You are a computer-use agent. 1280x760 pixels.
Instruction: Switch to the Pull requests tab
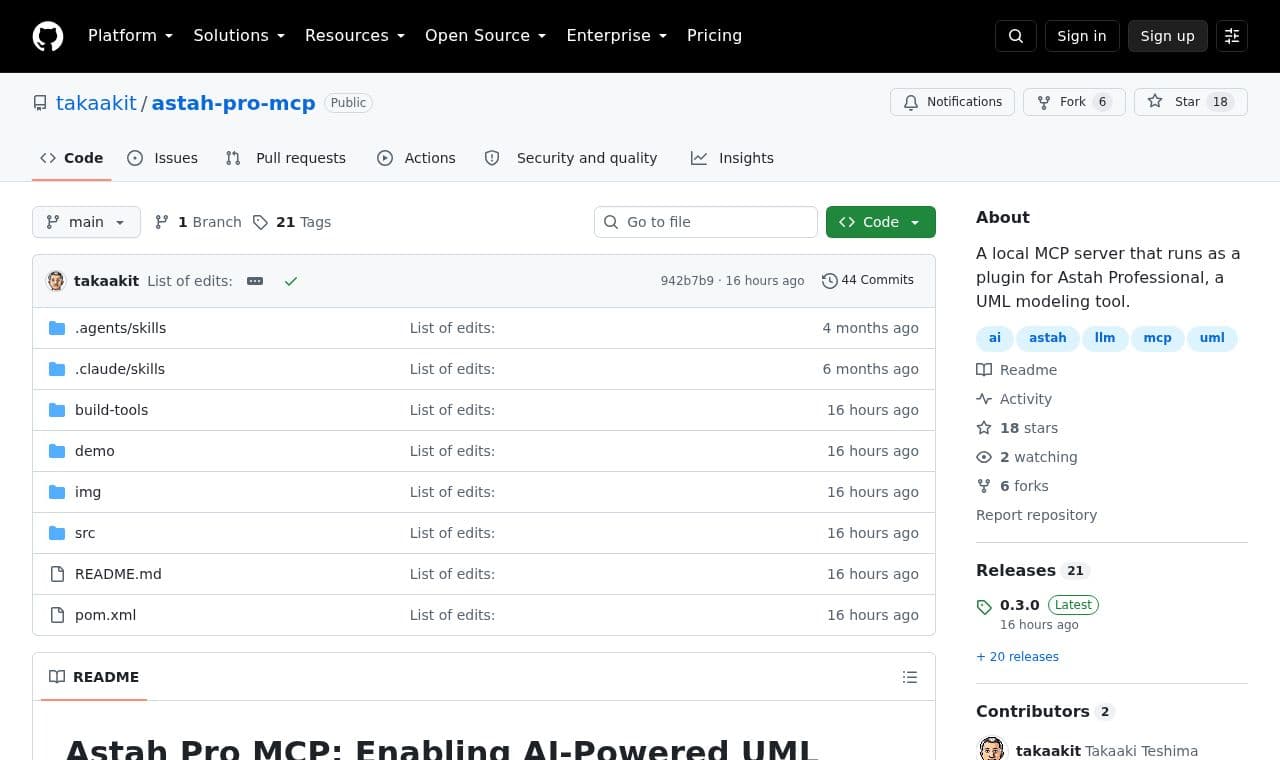(x=286, y=158)
